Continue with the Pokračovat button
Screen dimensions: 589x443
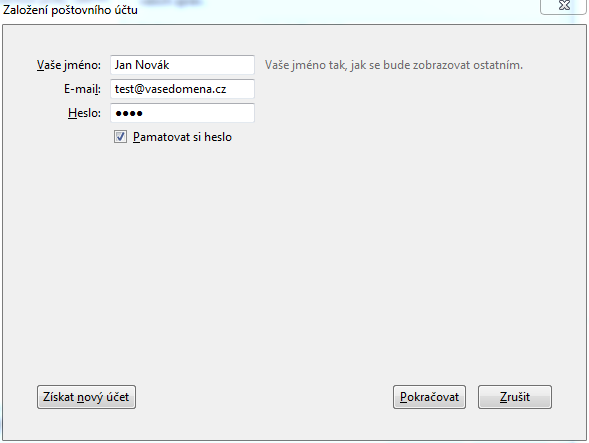pyautogui.click(x=429, y=397)
